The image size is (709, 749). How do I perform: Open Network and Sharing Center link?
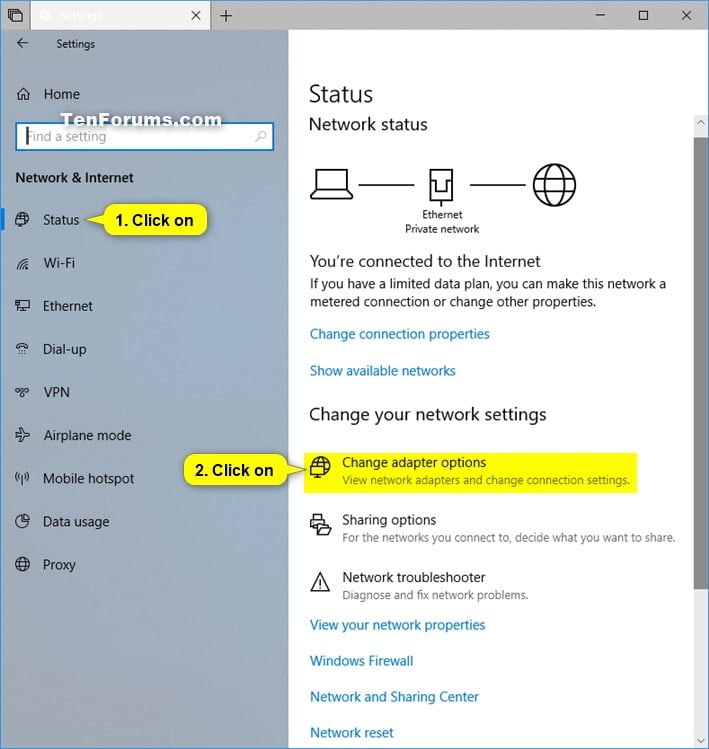pos(394,696)
